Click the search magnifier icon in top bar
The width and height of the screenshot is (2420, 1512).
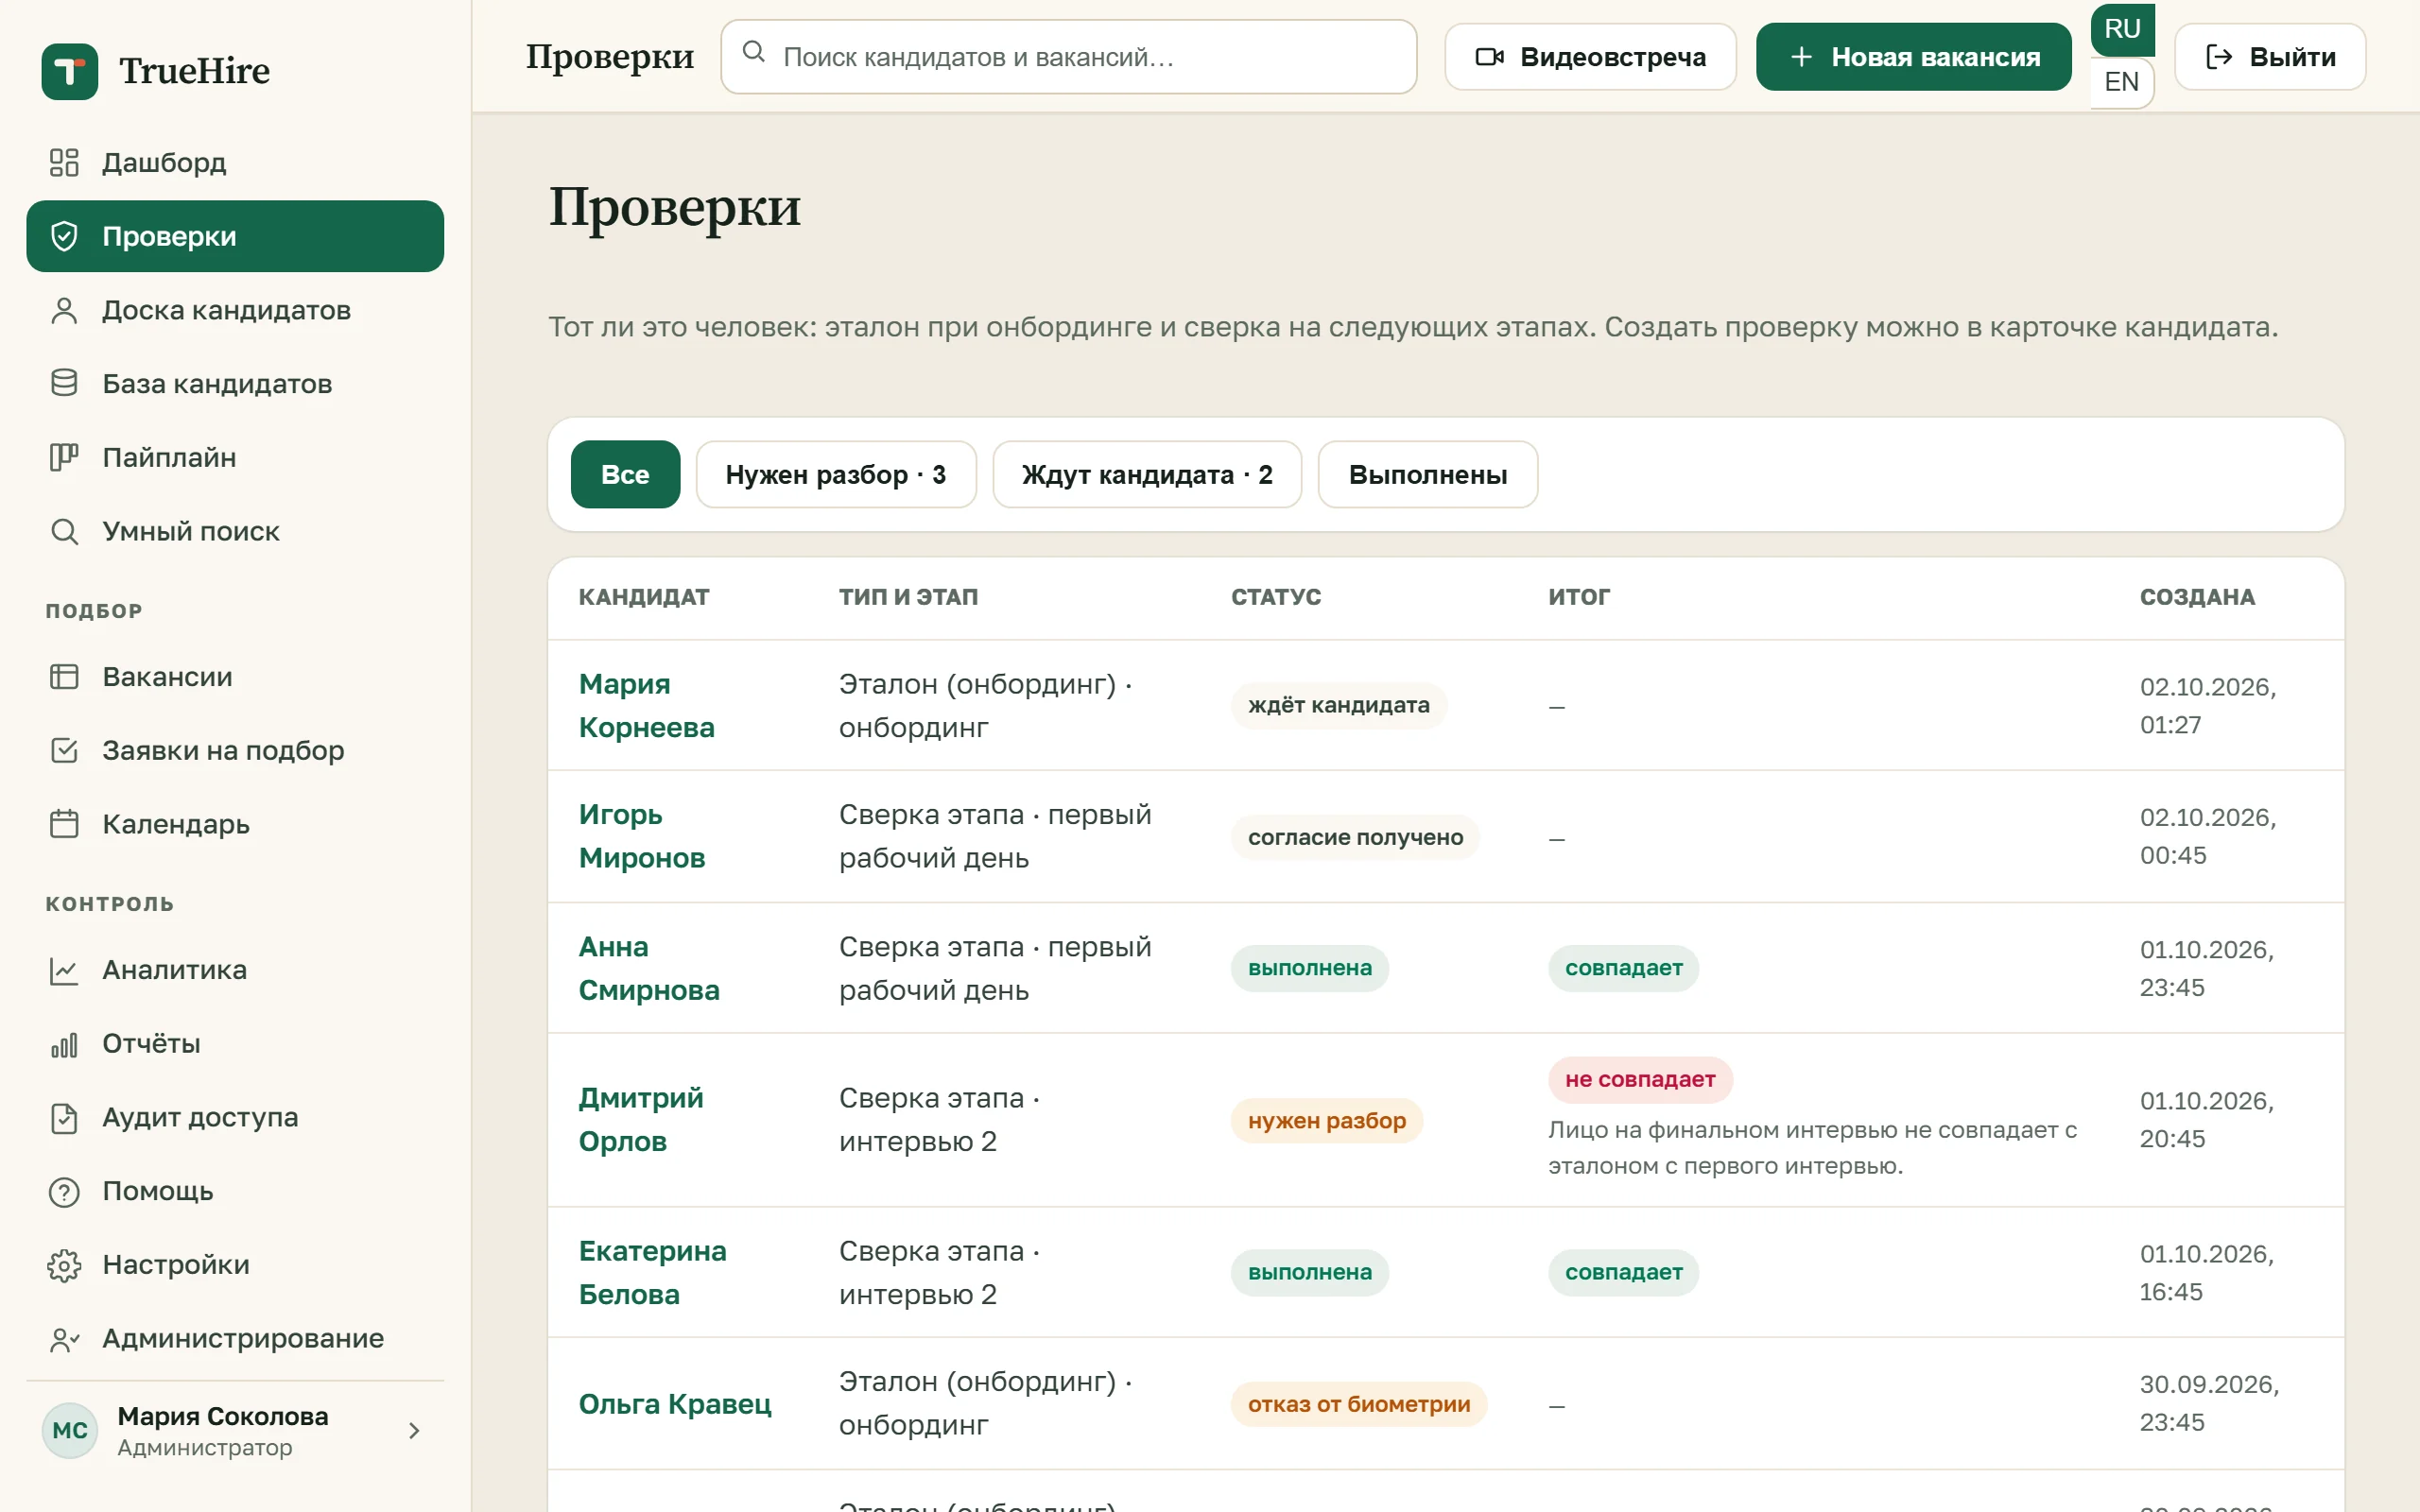pos(754,52)
